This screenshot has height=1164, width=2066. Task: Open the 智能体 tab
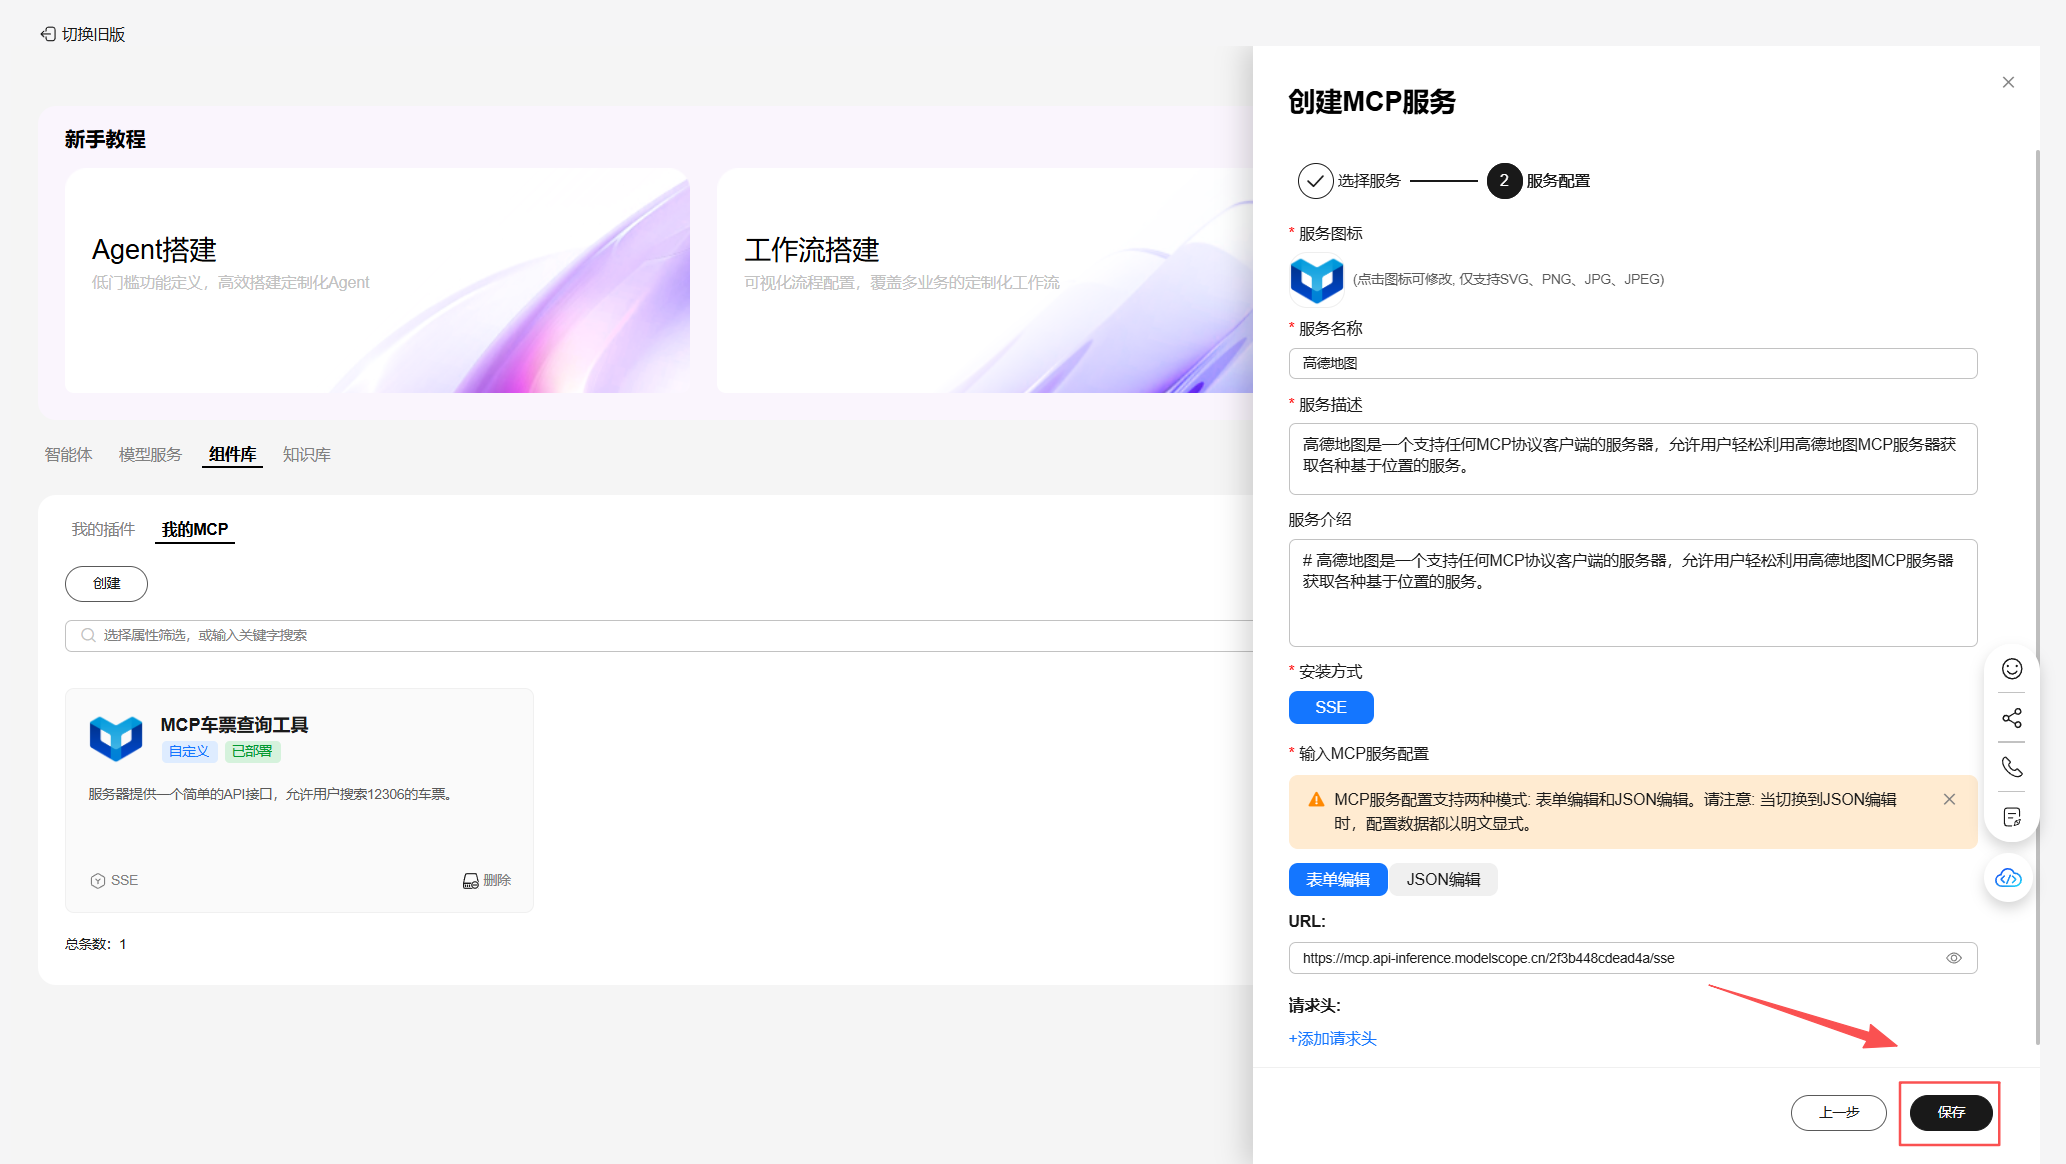tap(68, 455)
